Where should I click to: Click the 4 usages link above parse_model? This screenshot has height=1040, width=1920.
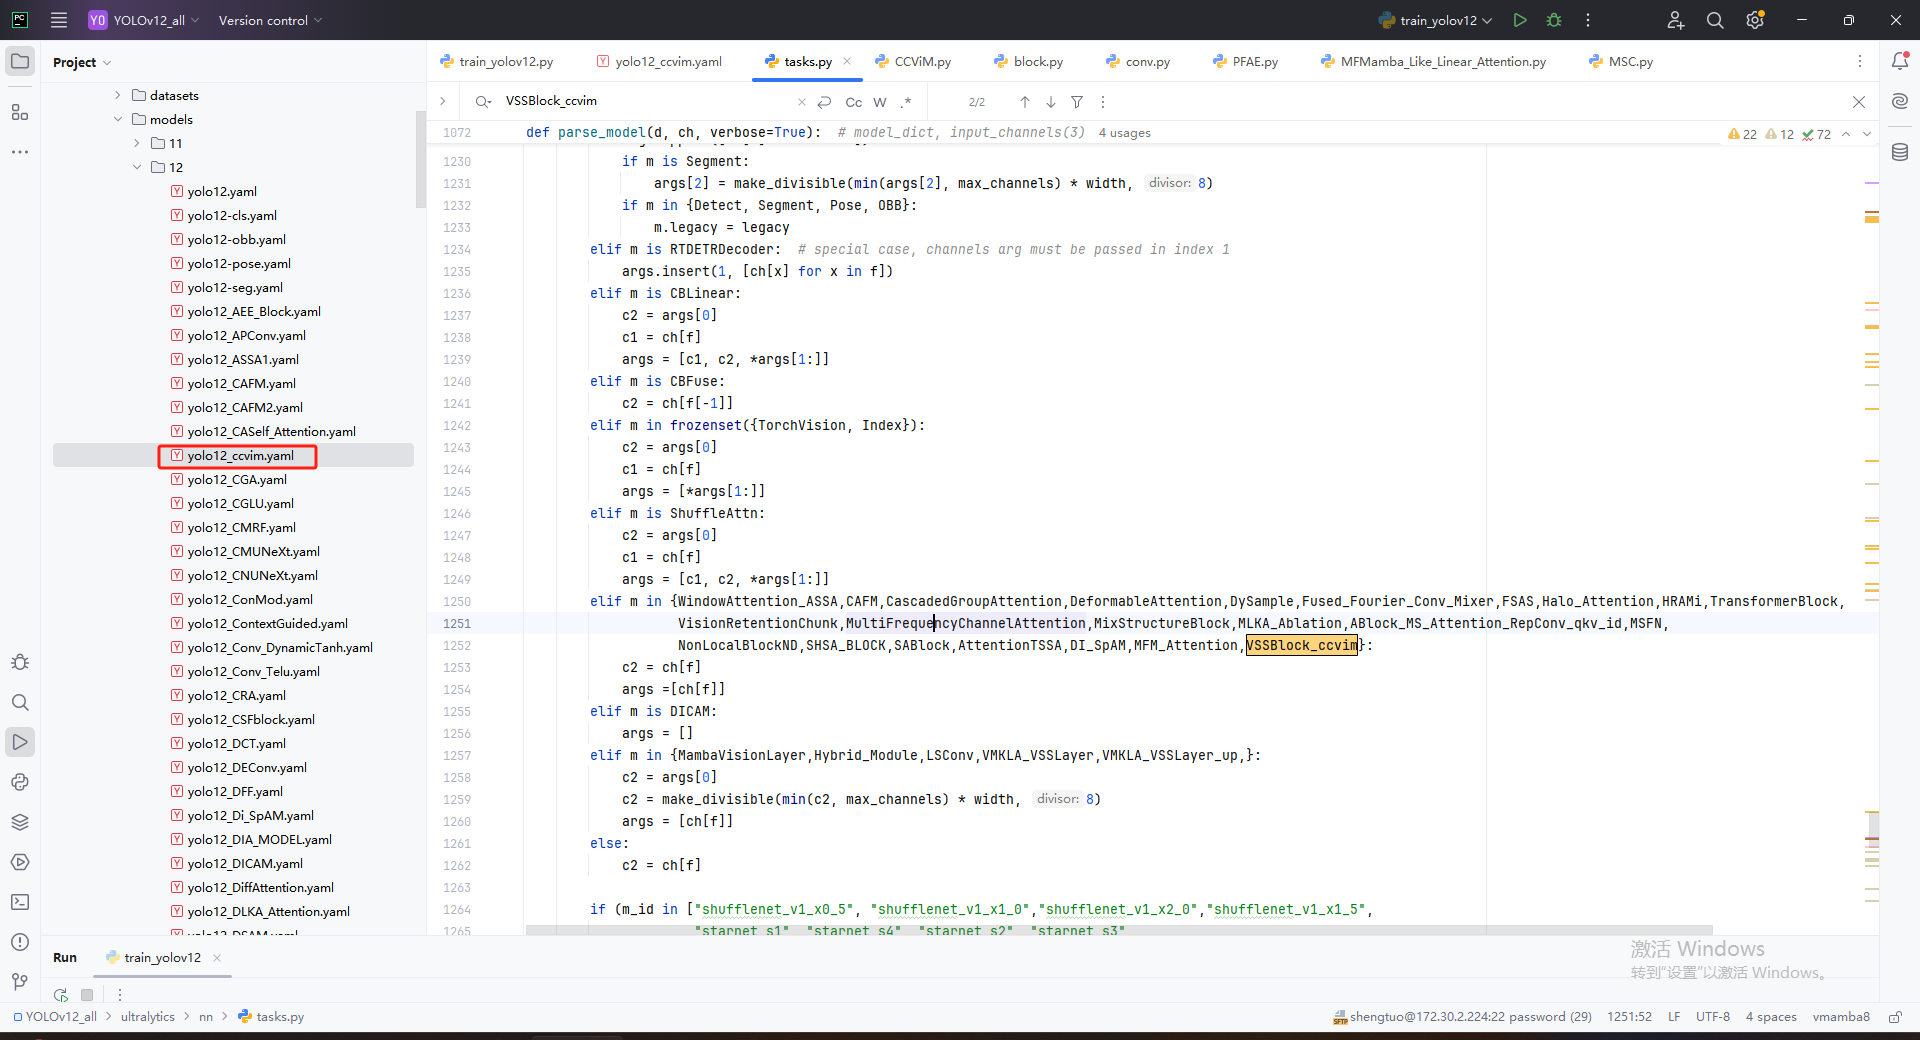pos(1124,132)
